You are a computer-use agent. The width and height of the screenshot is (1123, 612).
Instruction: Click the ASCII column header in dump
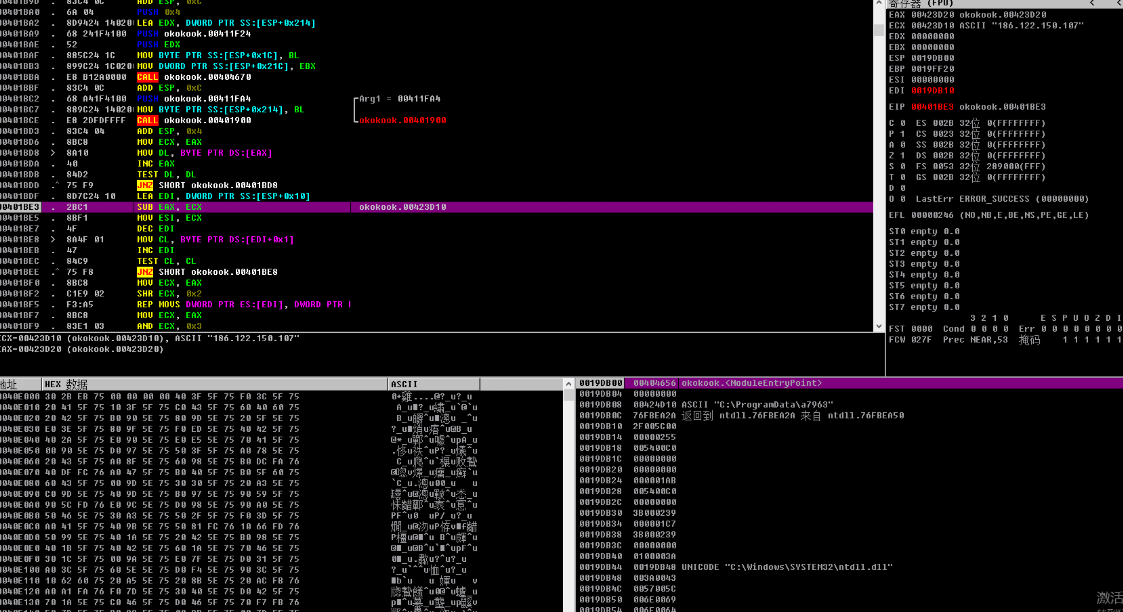pyautogui.click(x=433, y=384)
